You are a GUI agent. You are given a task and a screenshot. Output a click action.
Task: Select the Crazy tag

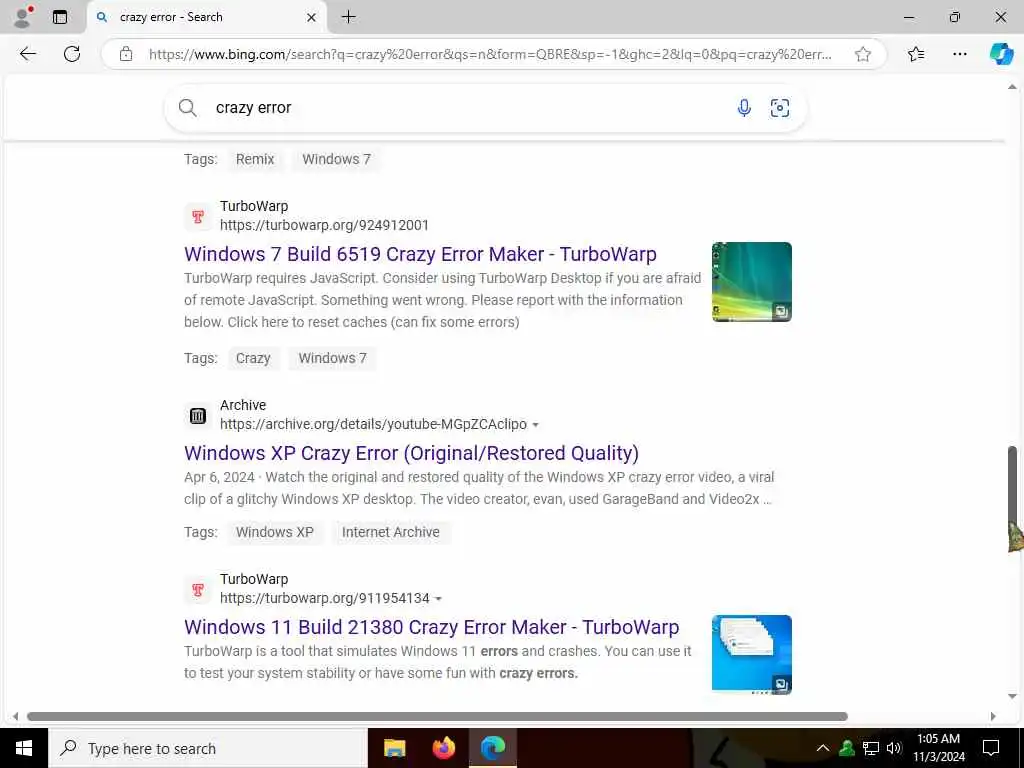[253, 359]
